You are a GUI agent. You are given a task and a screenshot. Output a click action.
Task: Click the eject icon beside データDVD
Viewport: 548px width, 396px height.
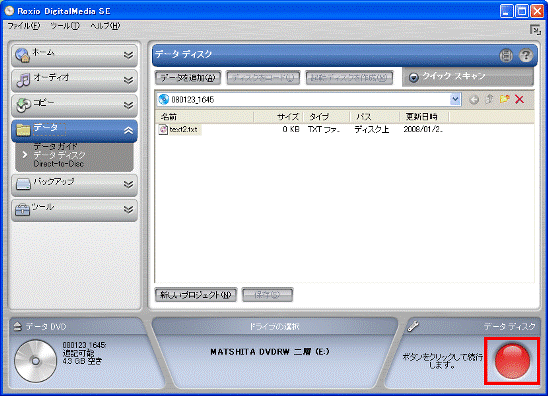[17, 327]
